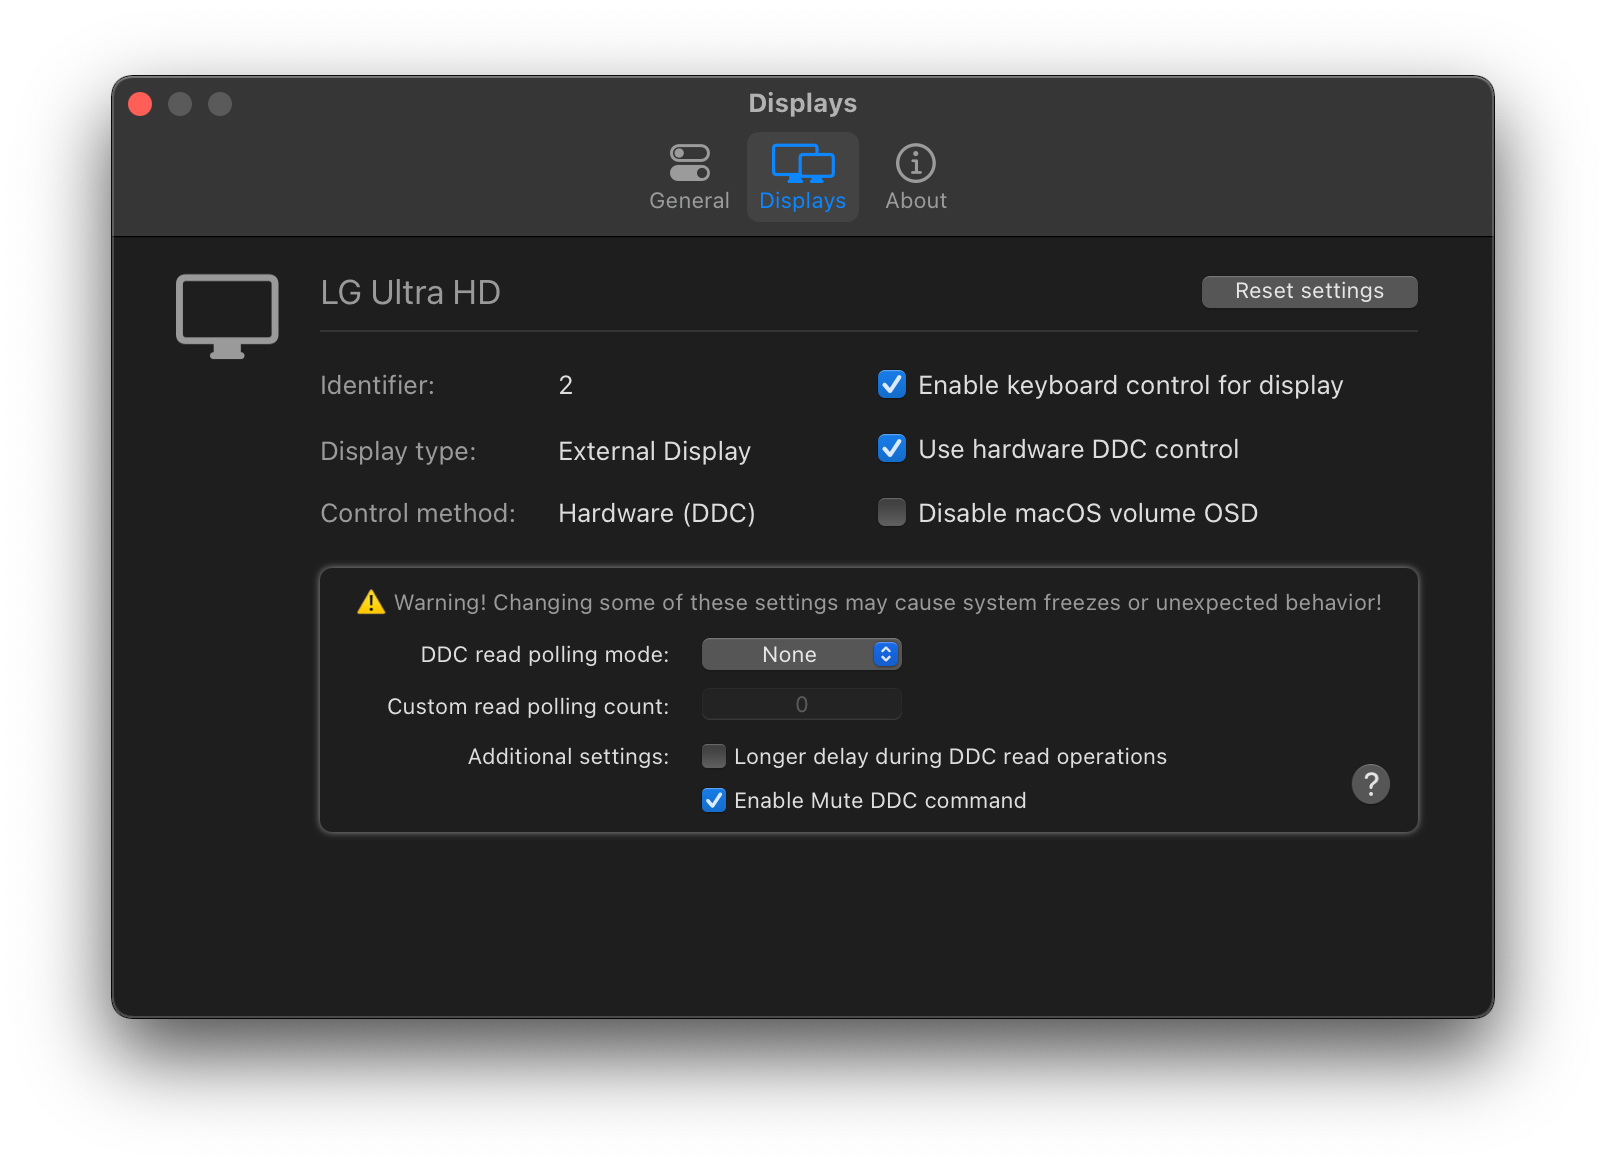Disable Use hardware DDC control
Viewport: 1606px width, 1166px height.
(891, 449)
